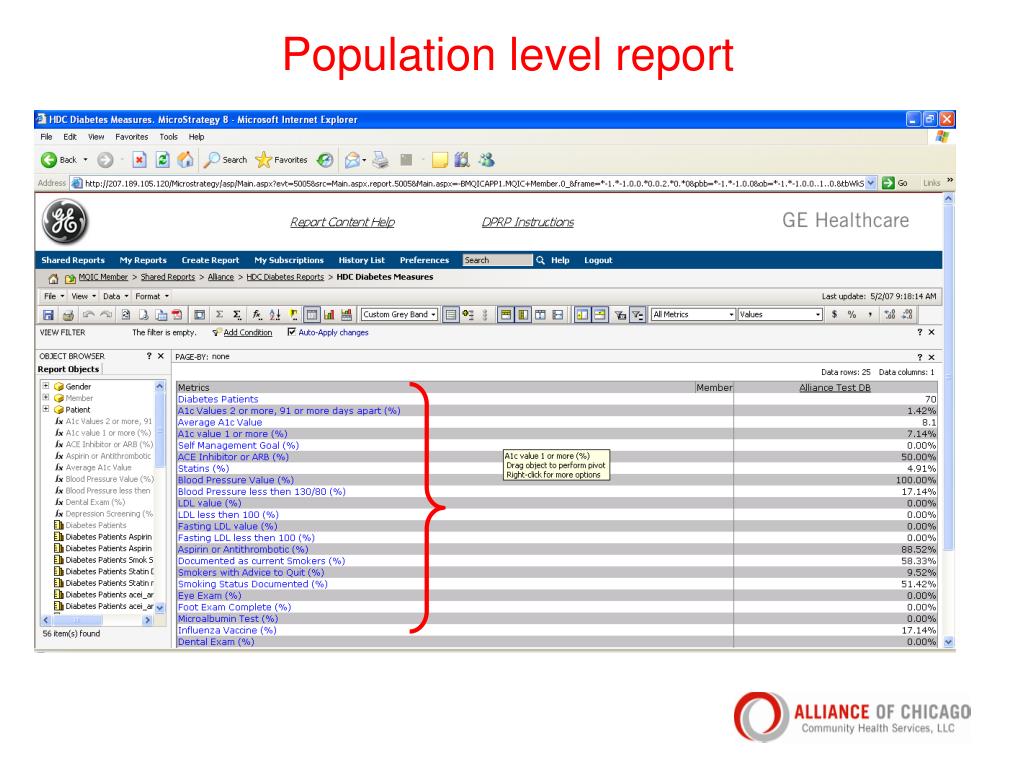The height and width of the screenshot is (768, 1024).
Task: Expand the Patient tree node
Action: click(x=46, y=409)
